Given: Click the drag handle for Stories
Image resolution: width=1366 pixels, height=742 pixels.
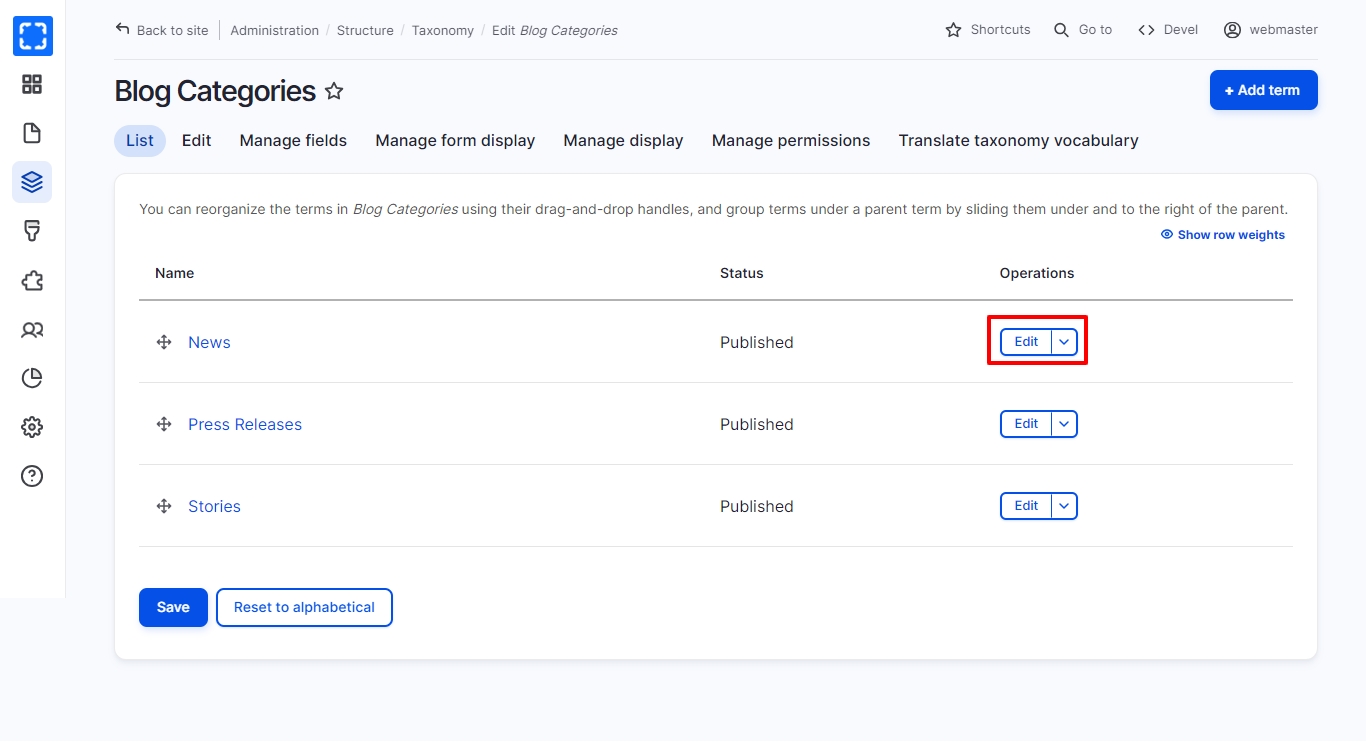Looking at the screenshot, I should pos(164,506).
